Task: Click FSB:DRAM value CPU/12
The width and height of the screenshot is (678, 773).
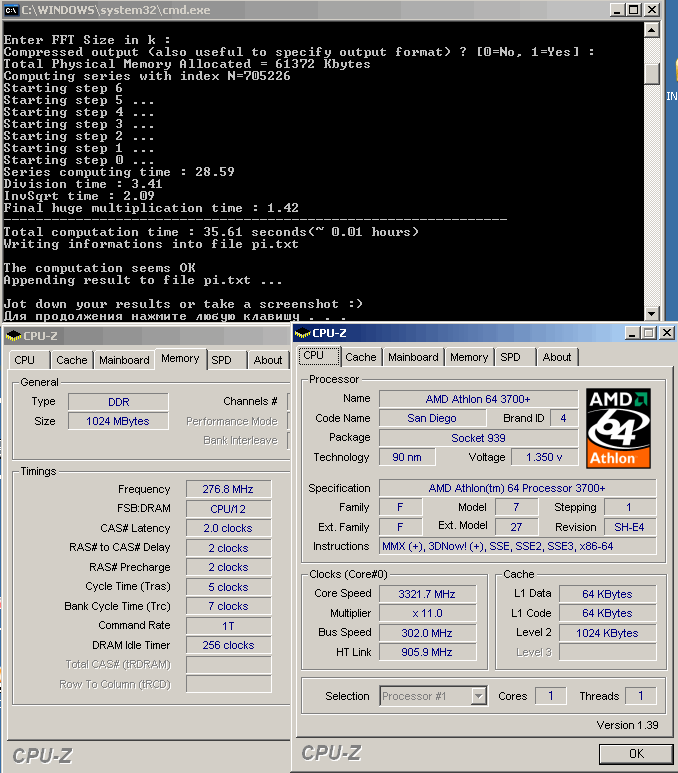Action: (228, 509)
